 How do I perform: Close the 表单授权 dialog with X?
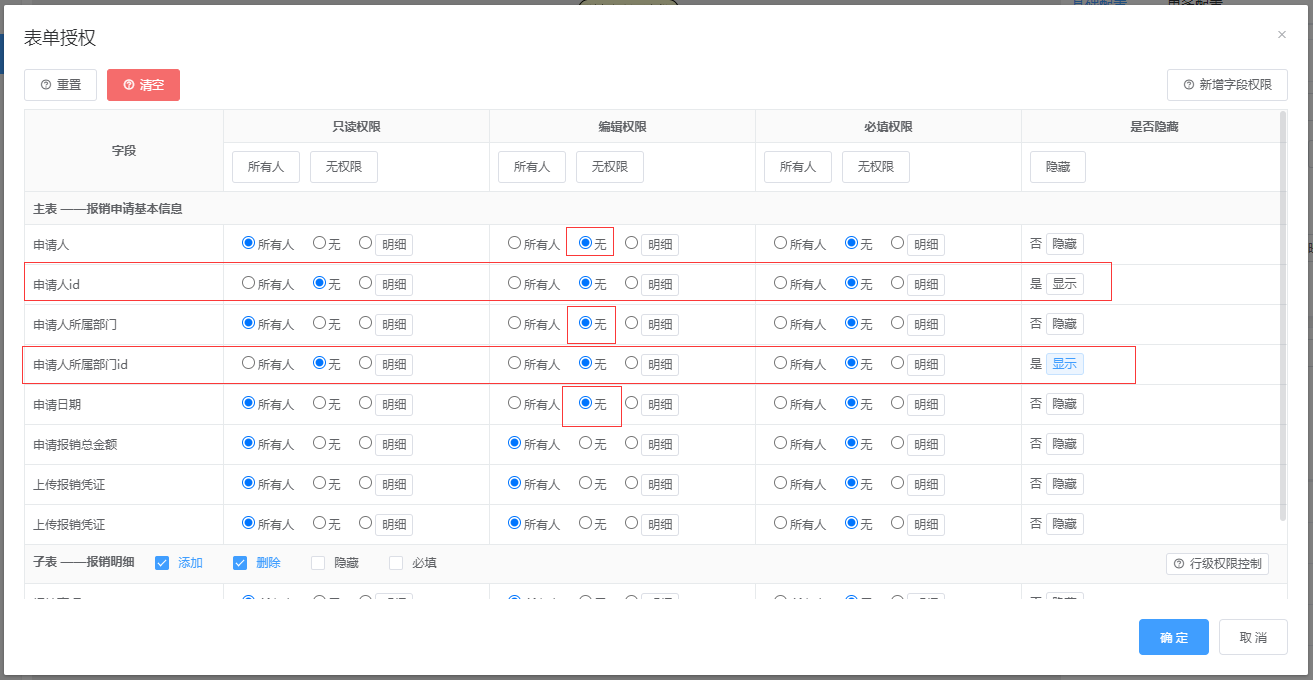[x=1282, y=35]
